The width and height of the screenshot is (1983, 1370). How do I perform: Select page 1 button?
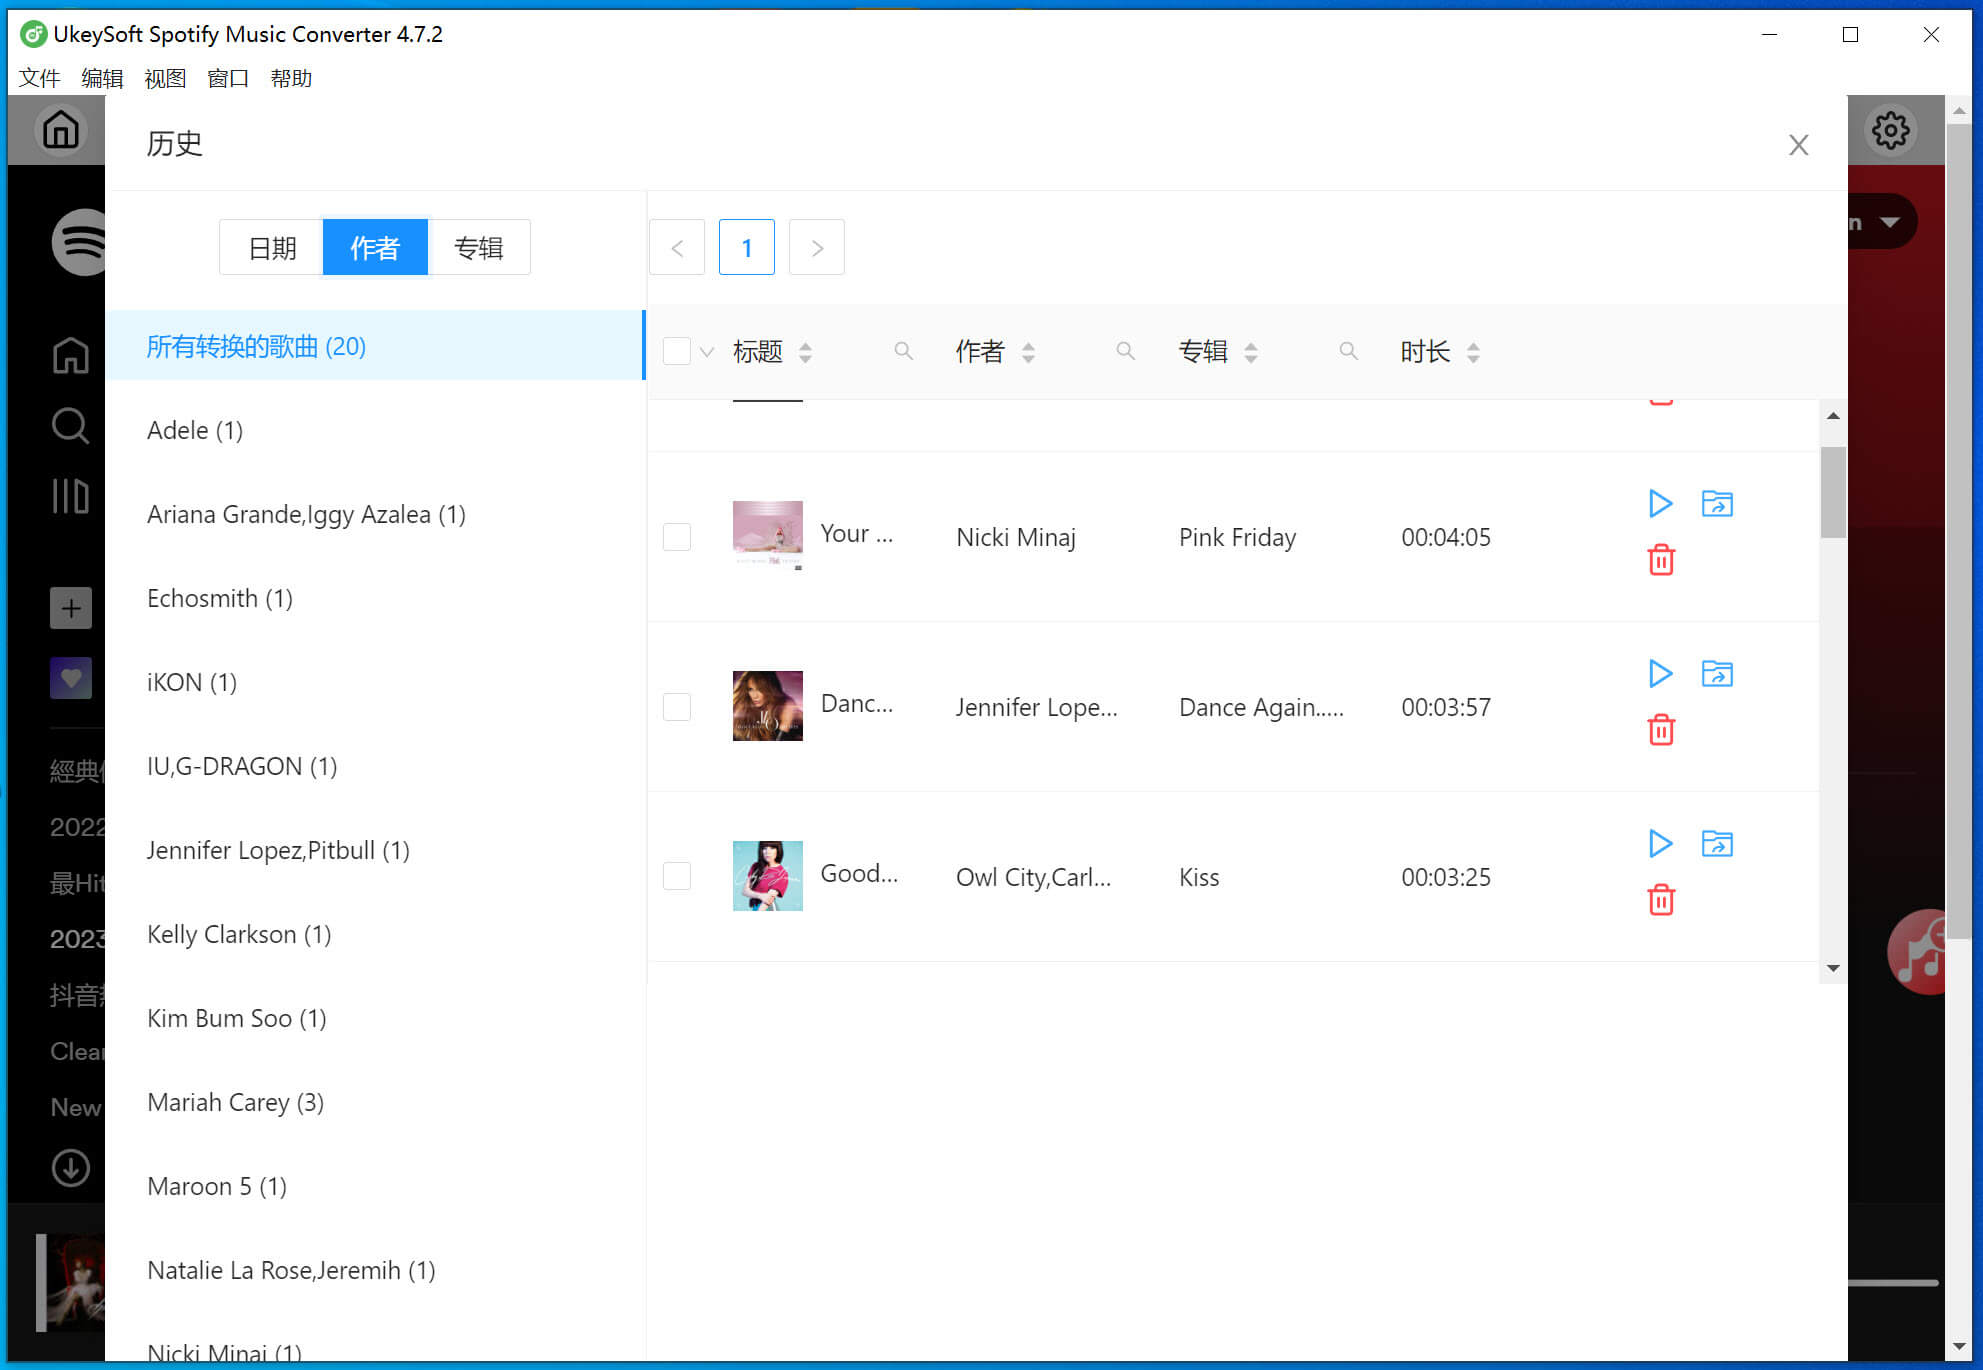747,247
